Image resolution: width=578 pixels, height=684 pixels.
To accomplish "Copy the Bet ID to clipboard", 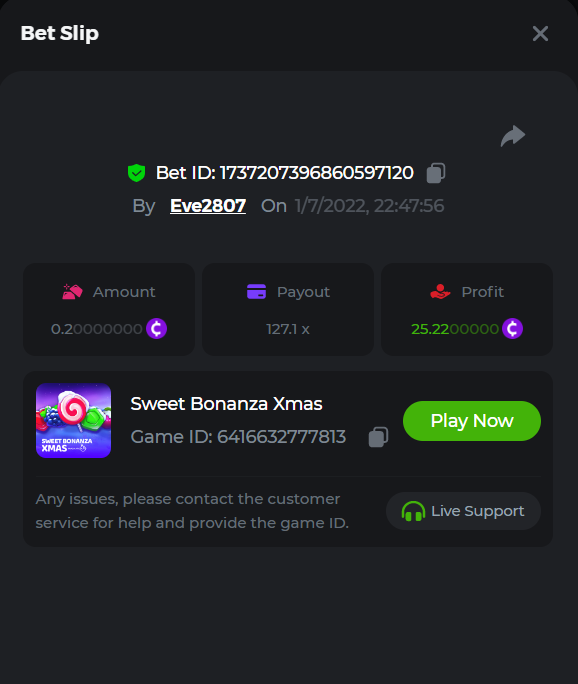I will click(x=435, y=173).
